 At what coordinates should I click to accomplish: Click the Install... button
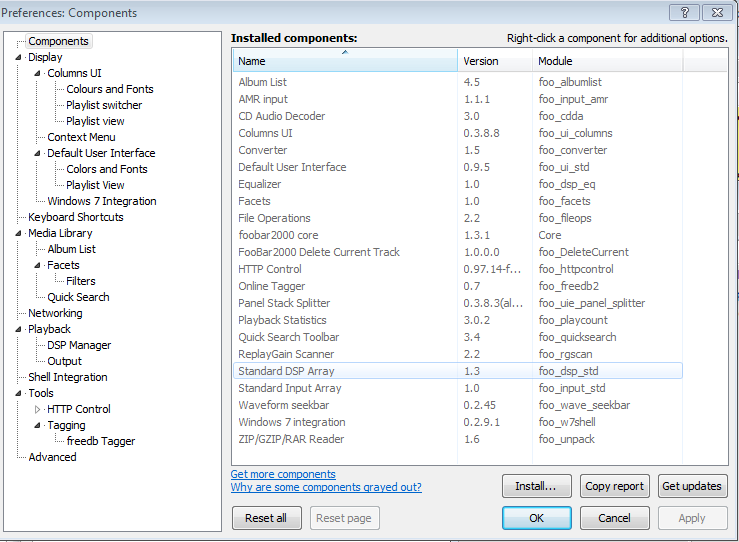tap(537, 486)
